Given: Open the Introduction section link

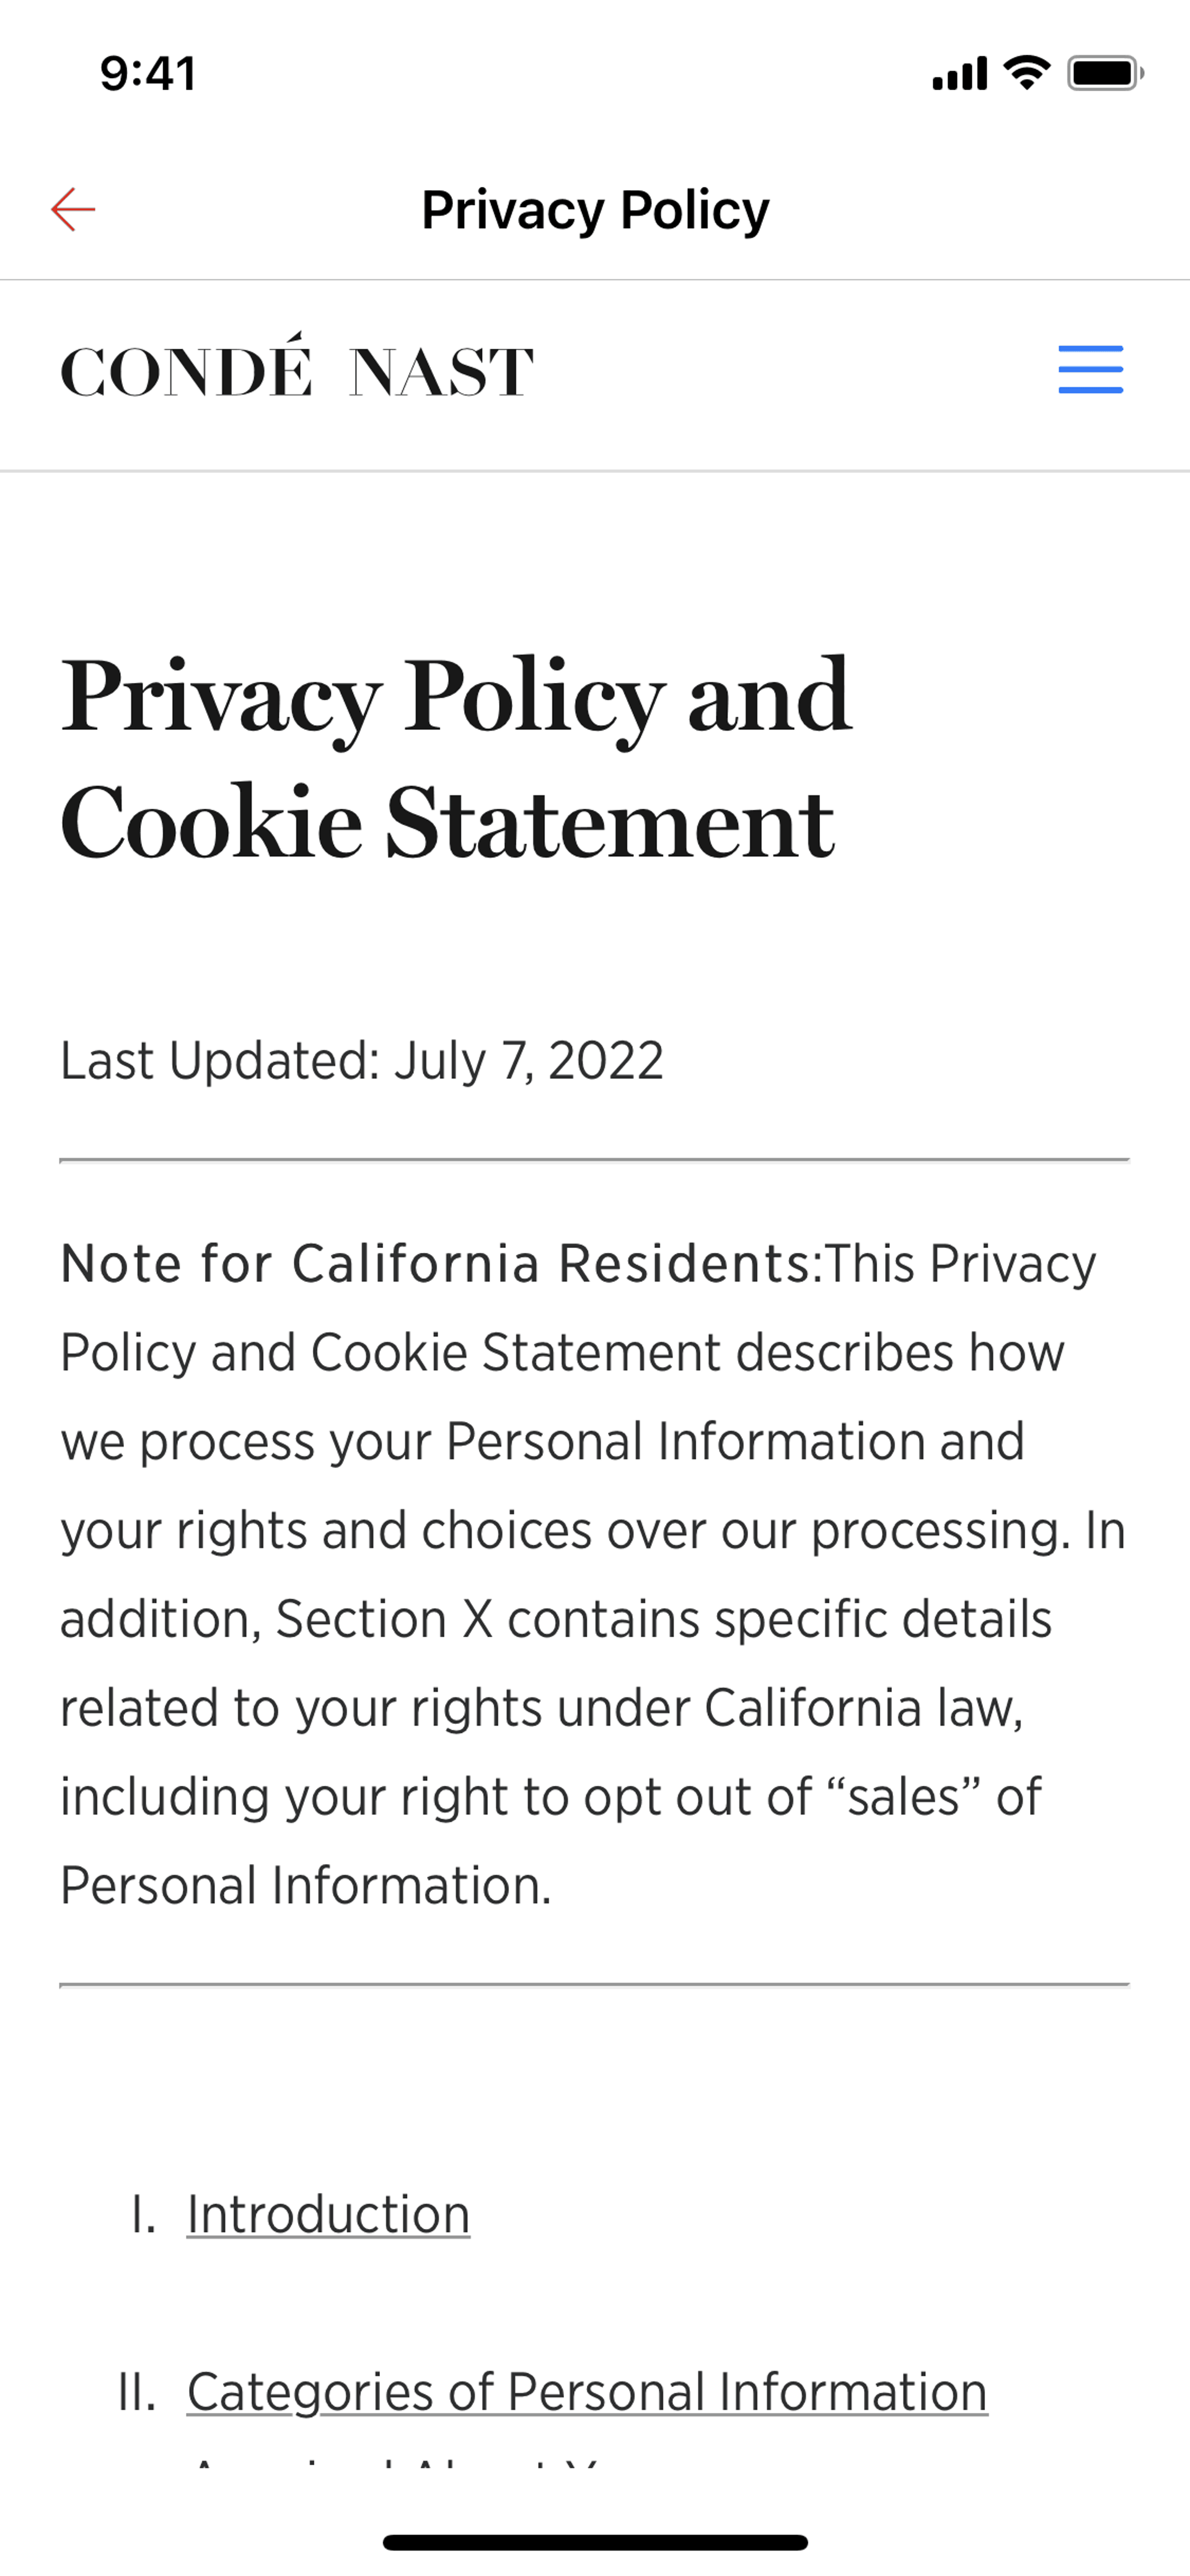Looking at the screenshot, I should [328, 2214].
